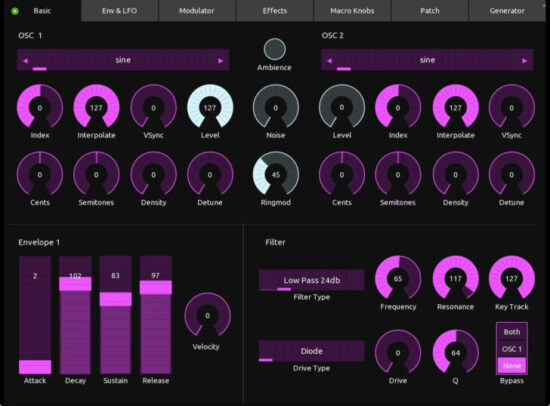Click the Sustain slider handle
This screenshot has width=550, height=406.
pyautogui.click(x=115, y=299)
